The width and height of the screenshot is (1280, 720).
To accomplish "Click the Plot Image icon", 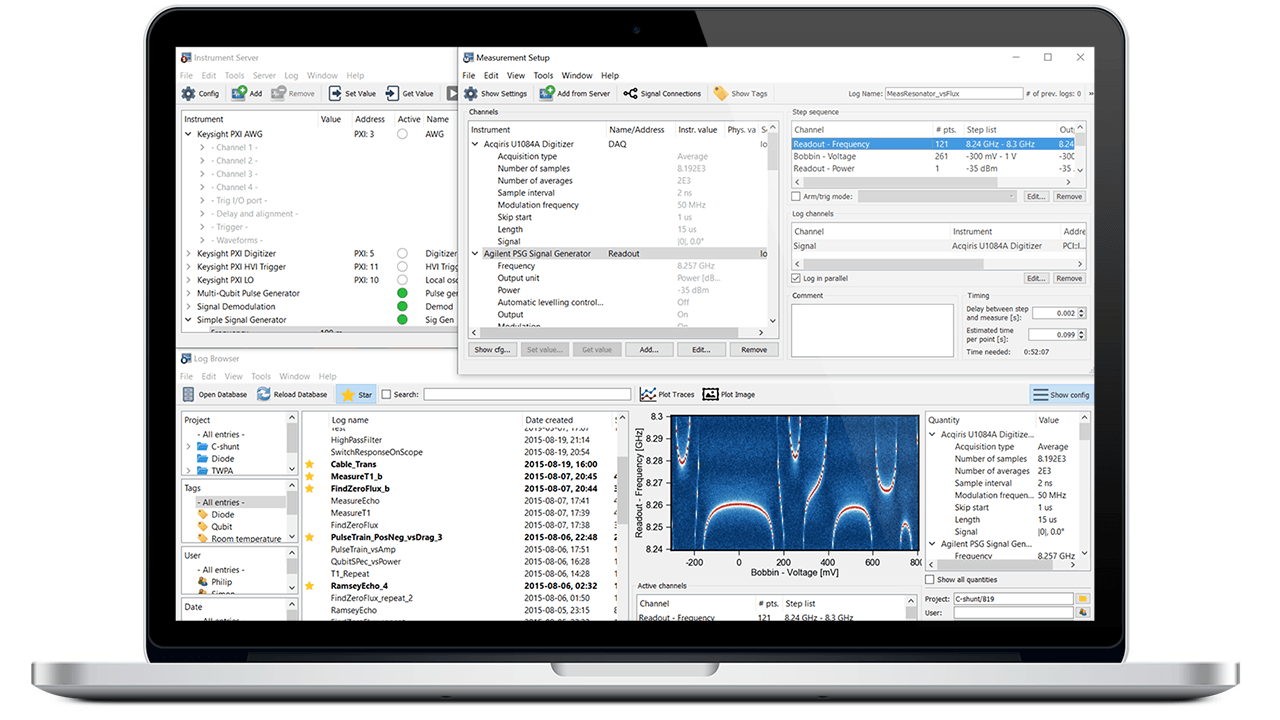I will 711,394.
